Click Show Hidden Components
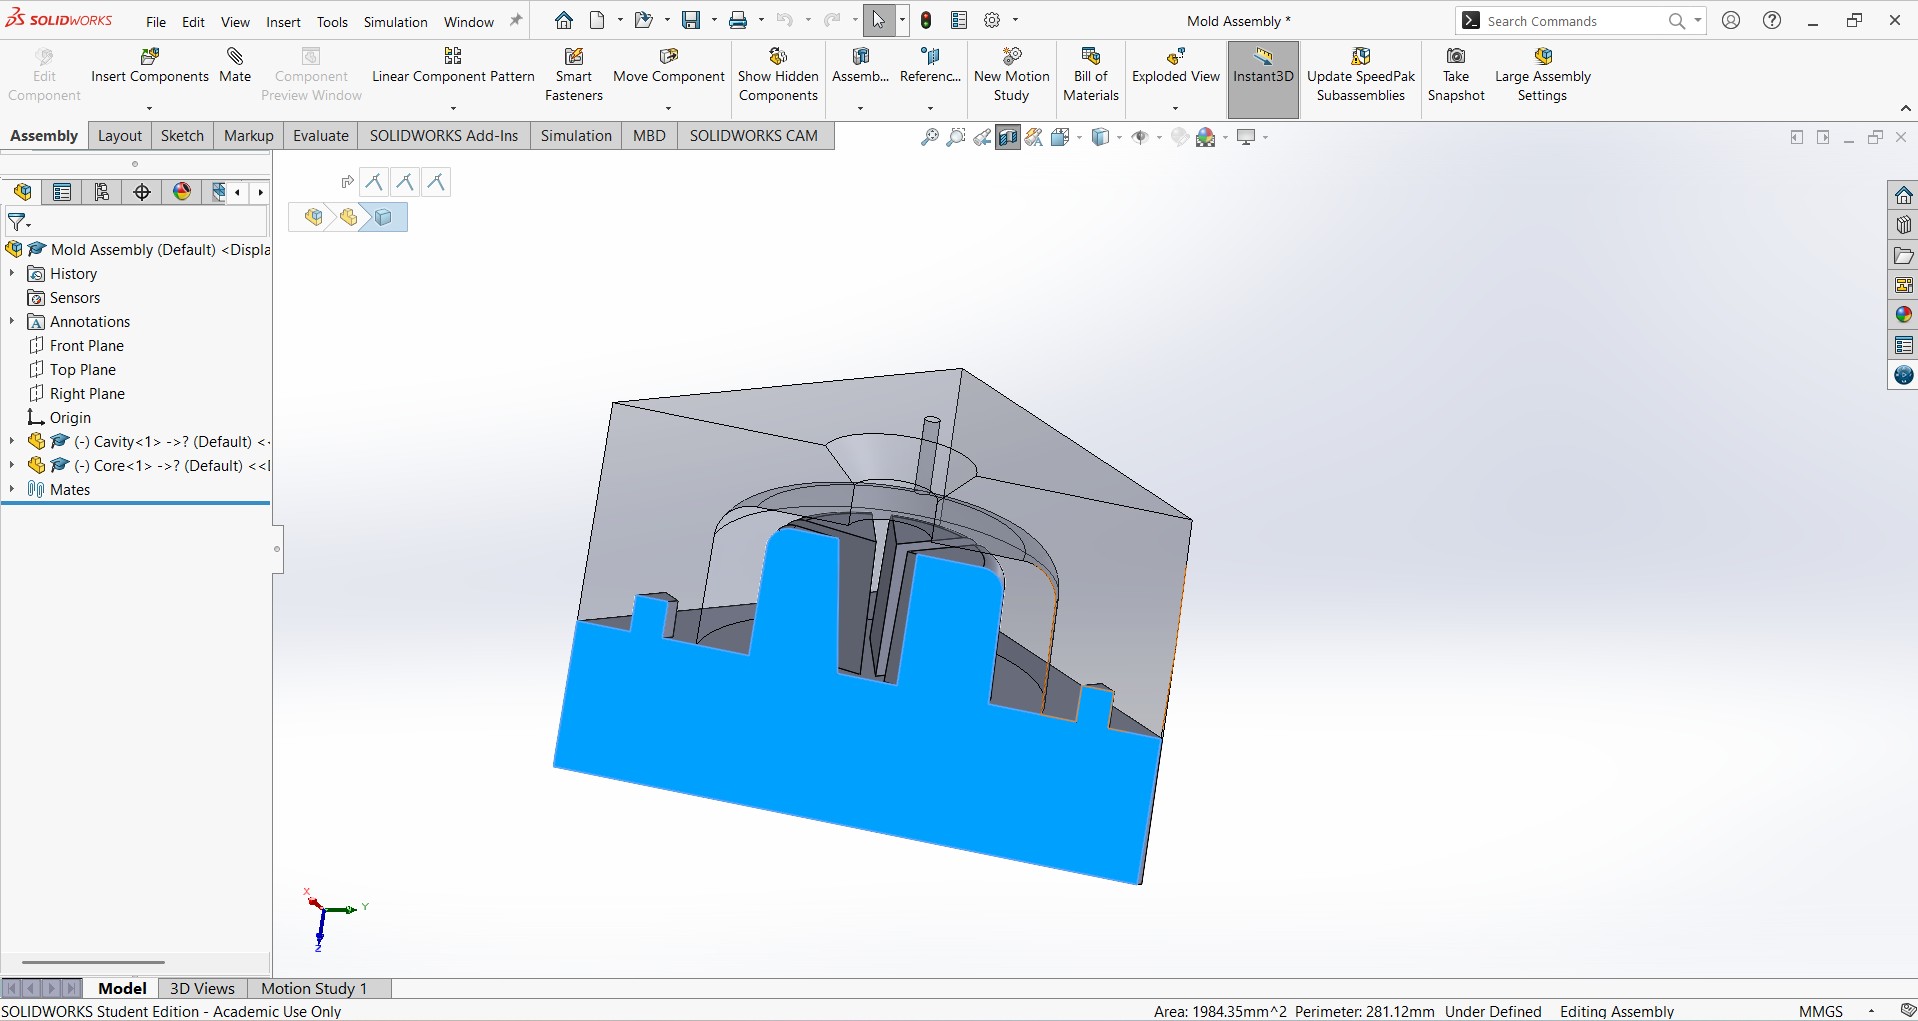The width and height of the screenshot is (1918, 1021). tap(778, 74)
